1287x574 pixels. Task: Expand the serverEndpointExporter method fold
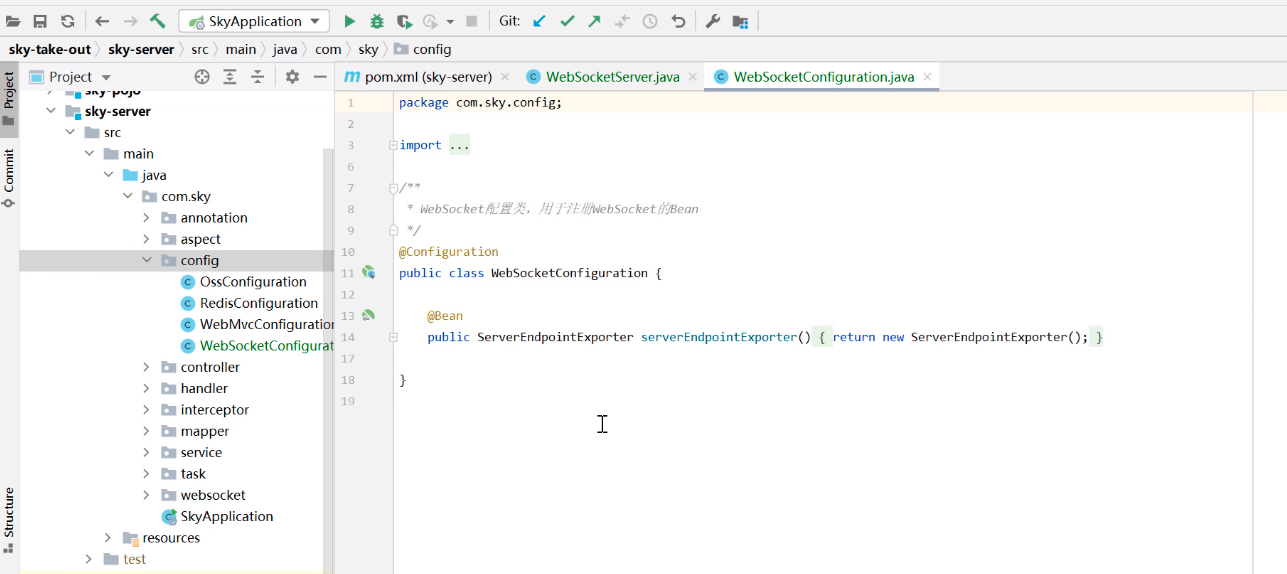tap(393, 337)
